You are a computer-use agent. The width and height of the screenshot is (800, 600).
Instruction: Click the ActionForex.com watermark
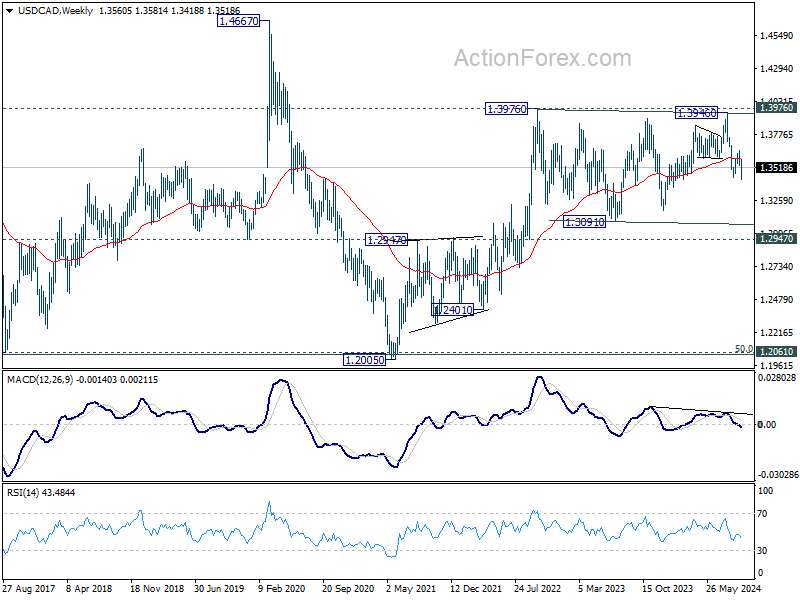click(x=542, y=58)
